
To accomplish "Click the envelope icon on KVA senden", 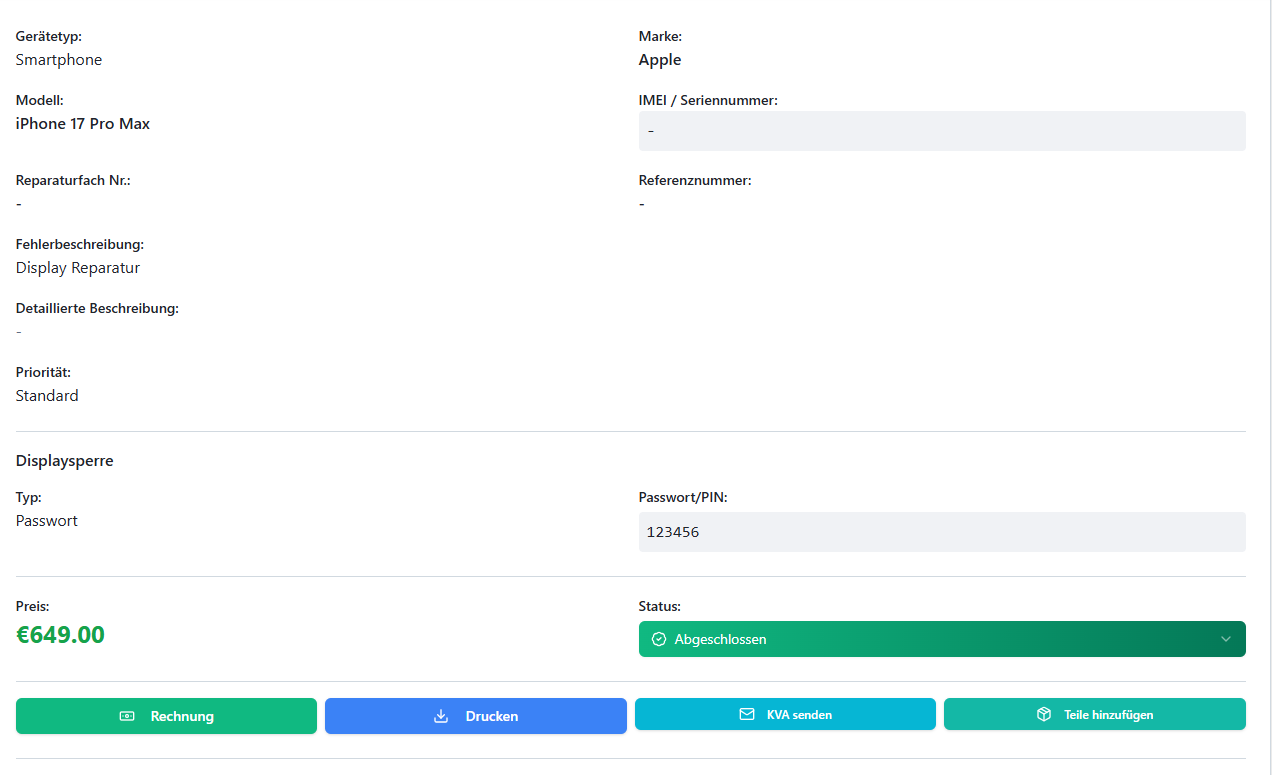I will [746, 714].
